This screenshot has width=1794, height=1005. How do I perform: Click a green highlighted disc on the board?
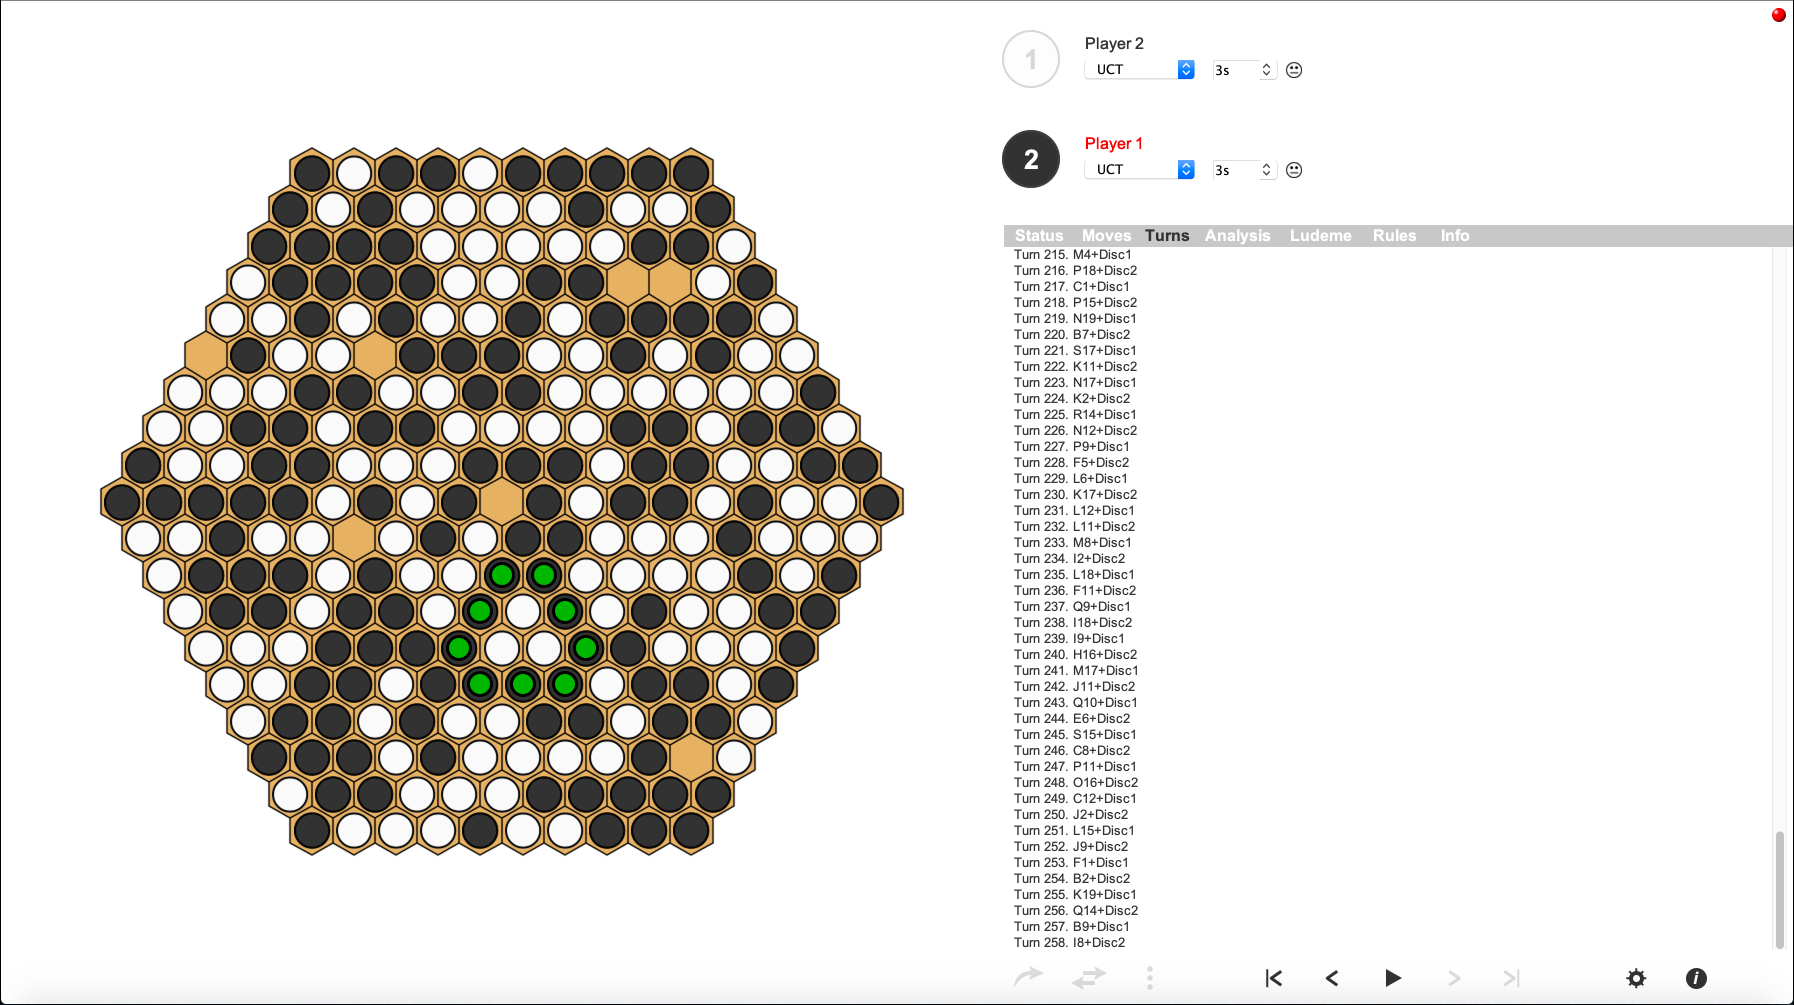(x=501, y=575)
